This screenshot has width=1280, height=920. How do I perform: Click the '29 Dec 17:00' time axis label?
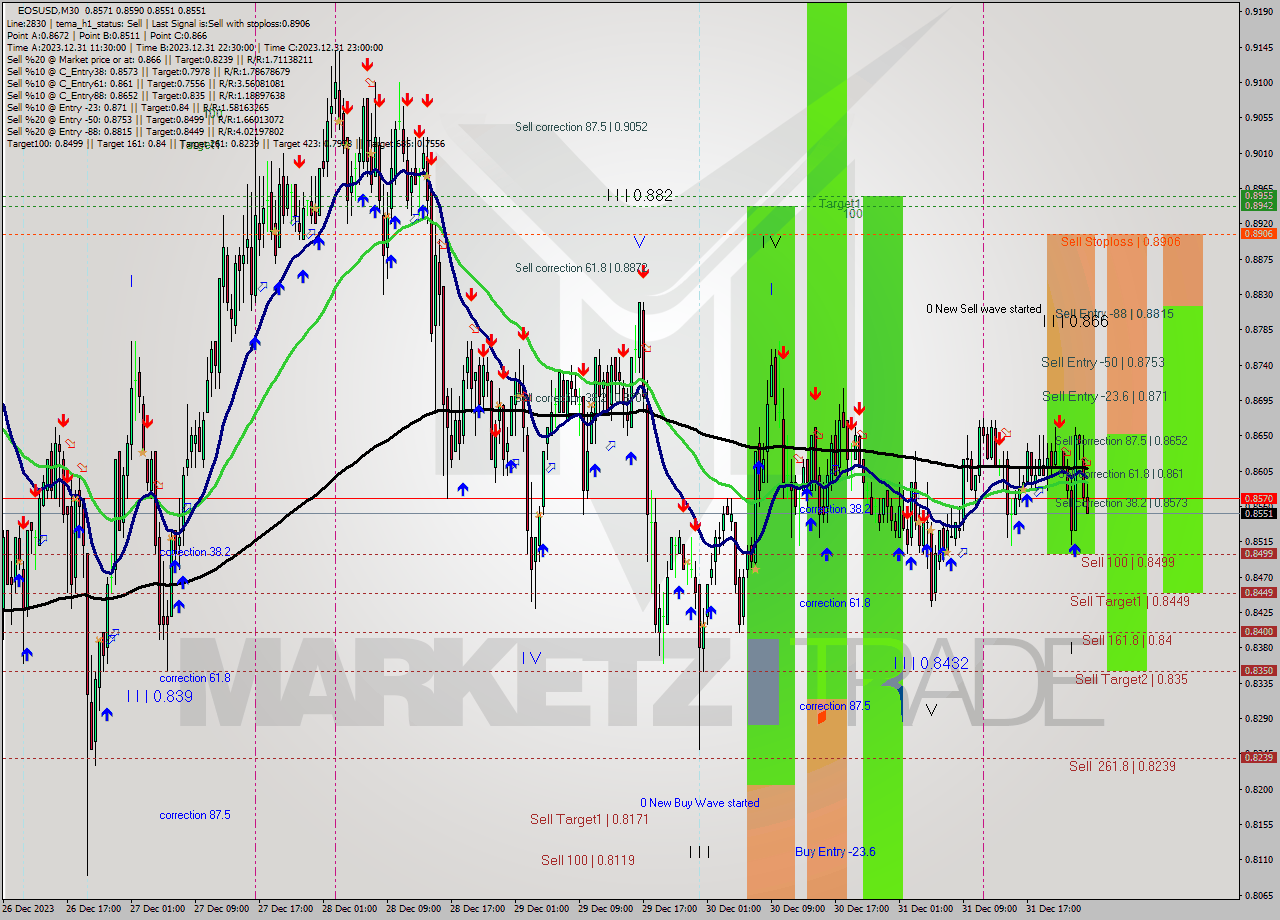[x=670, y=909]
